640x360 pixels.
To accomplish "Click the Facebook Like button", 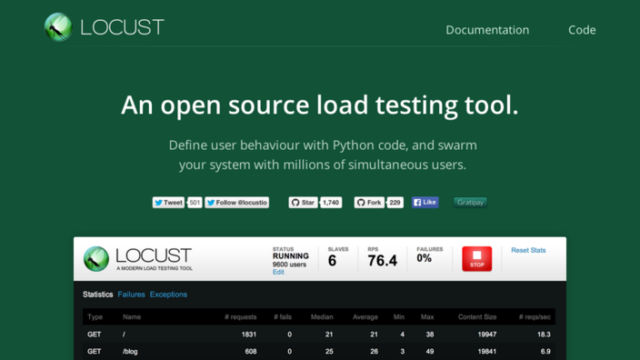I will click(x=425, y=202).
